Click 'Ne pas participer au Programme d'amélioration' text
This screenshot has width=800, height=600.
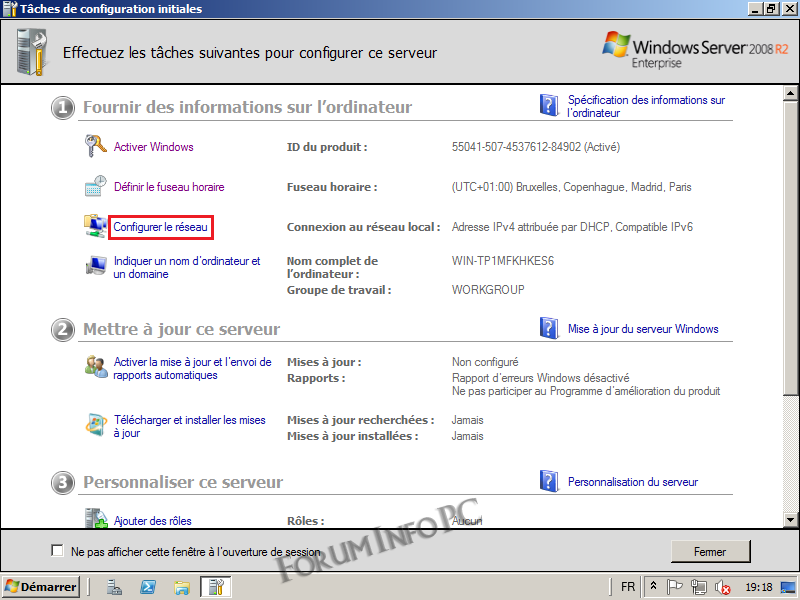(x=586, y=391)
